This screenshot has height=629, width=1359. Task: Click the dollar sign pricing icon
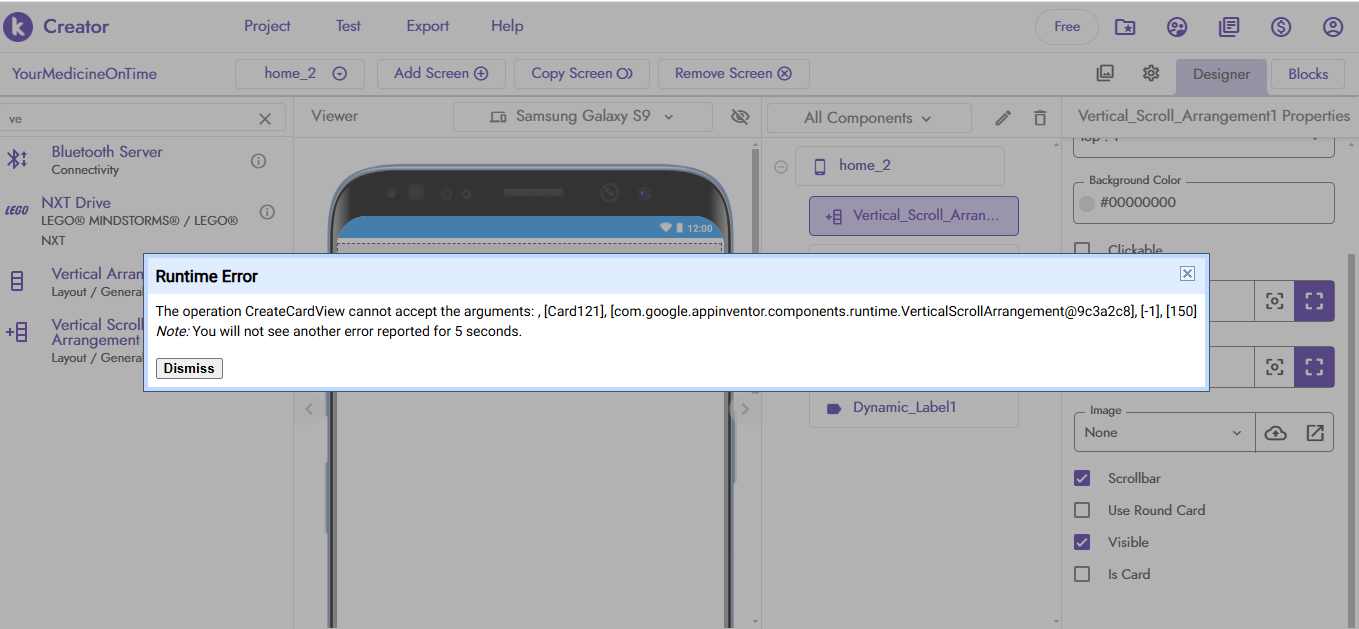tap(1281, 27)
